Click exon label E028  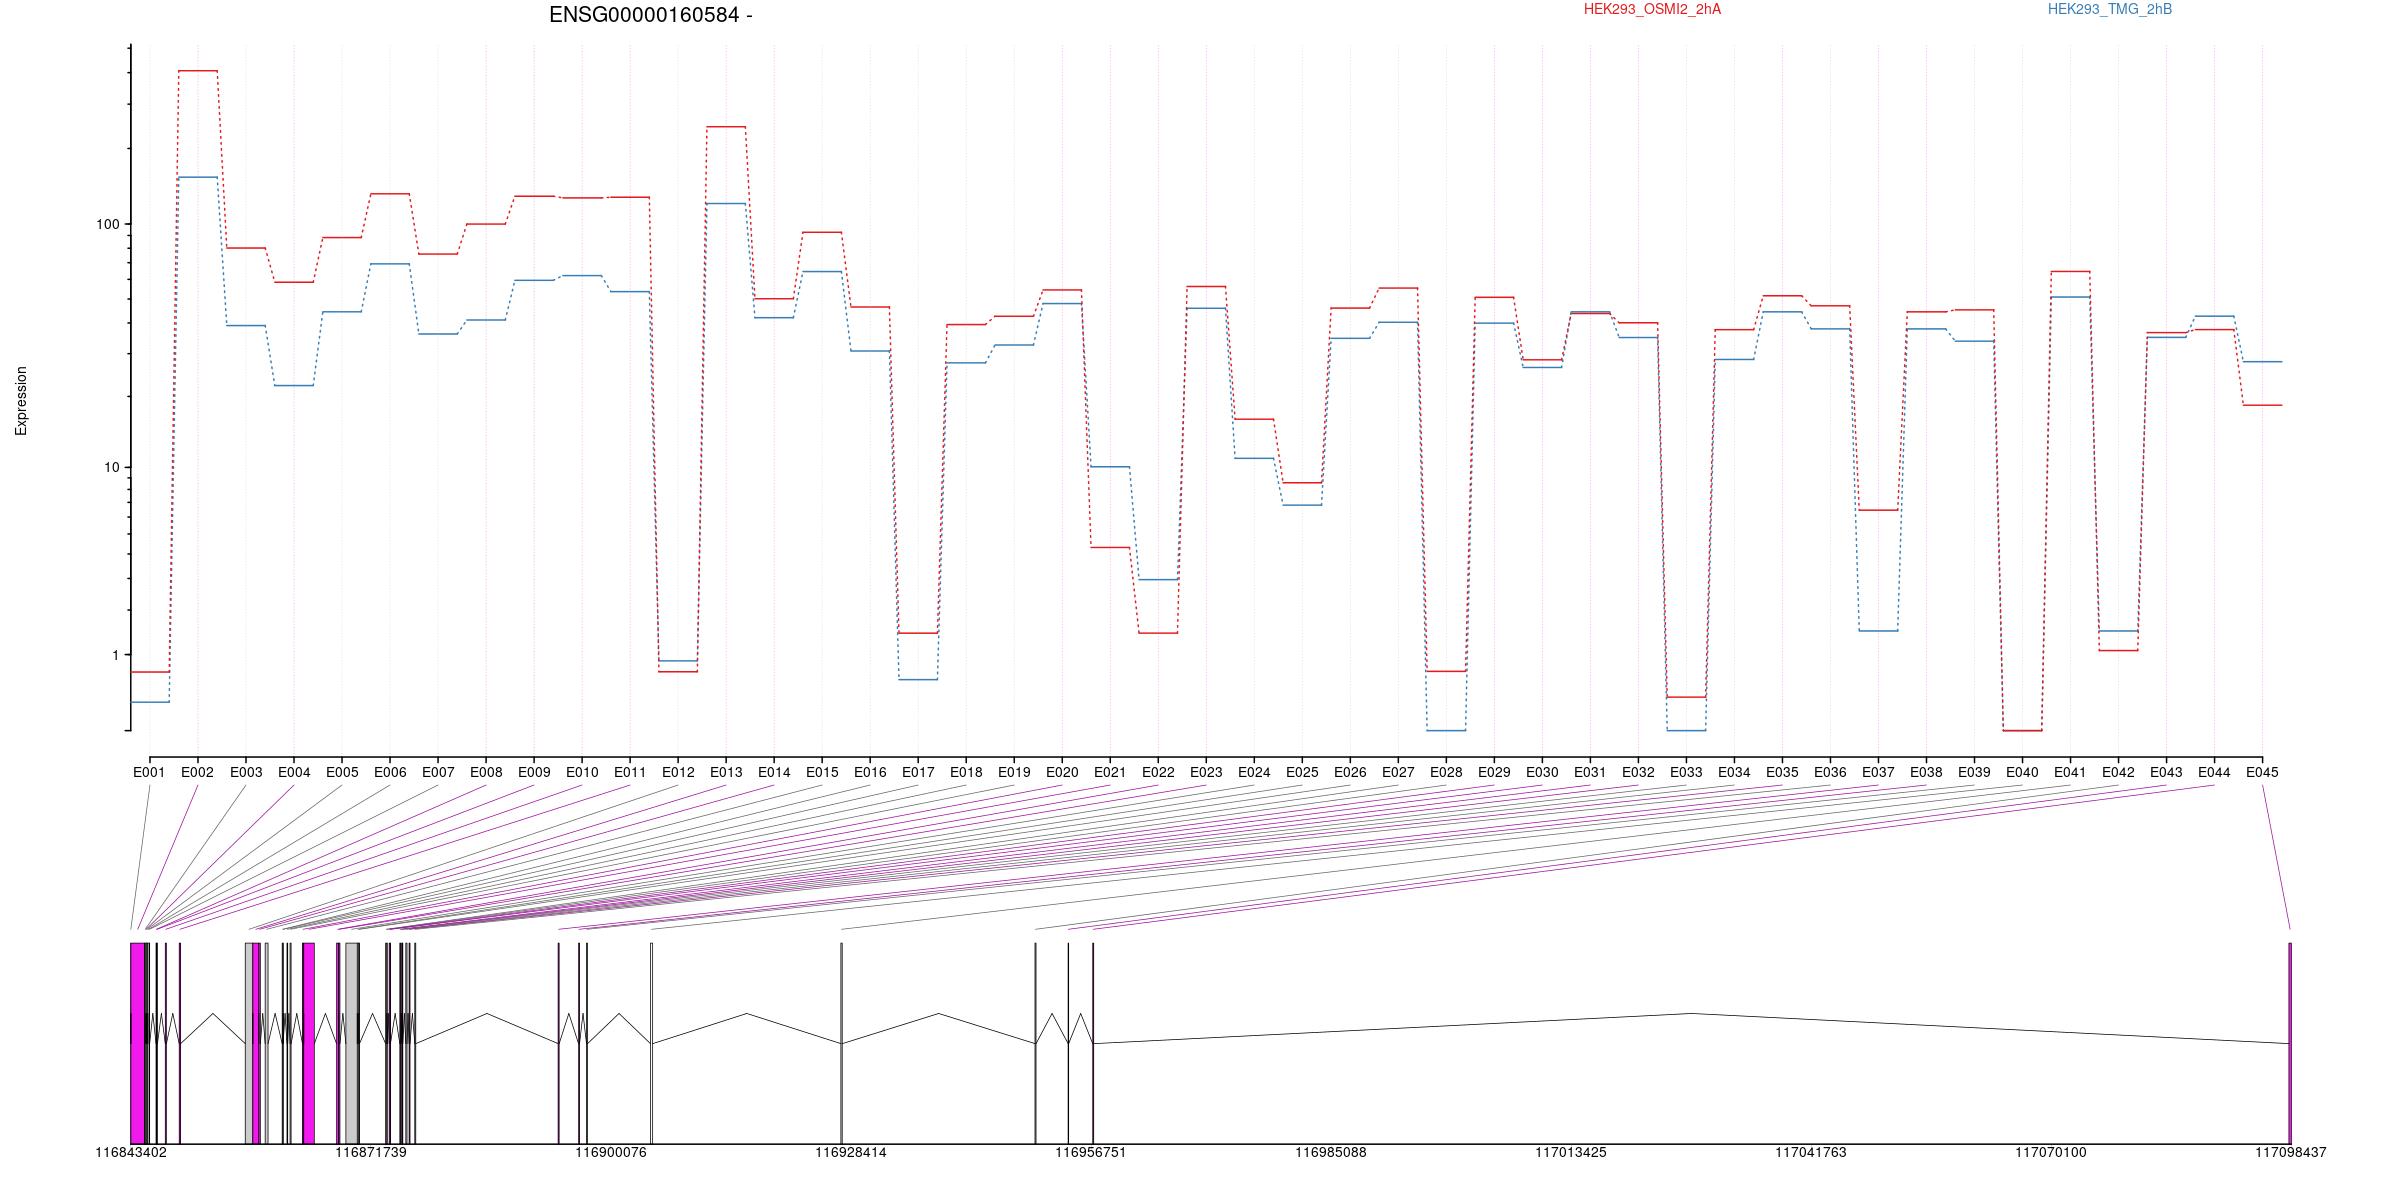tap(1446, 772)
